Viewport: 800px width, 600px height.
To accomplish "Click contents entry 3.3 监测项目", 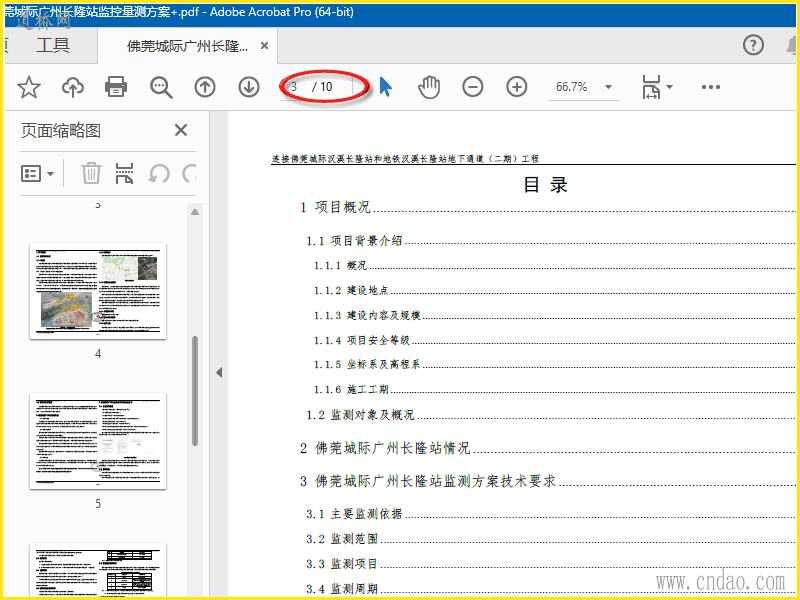I will coord(342,564).
